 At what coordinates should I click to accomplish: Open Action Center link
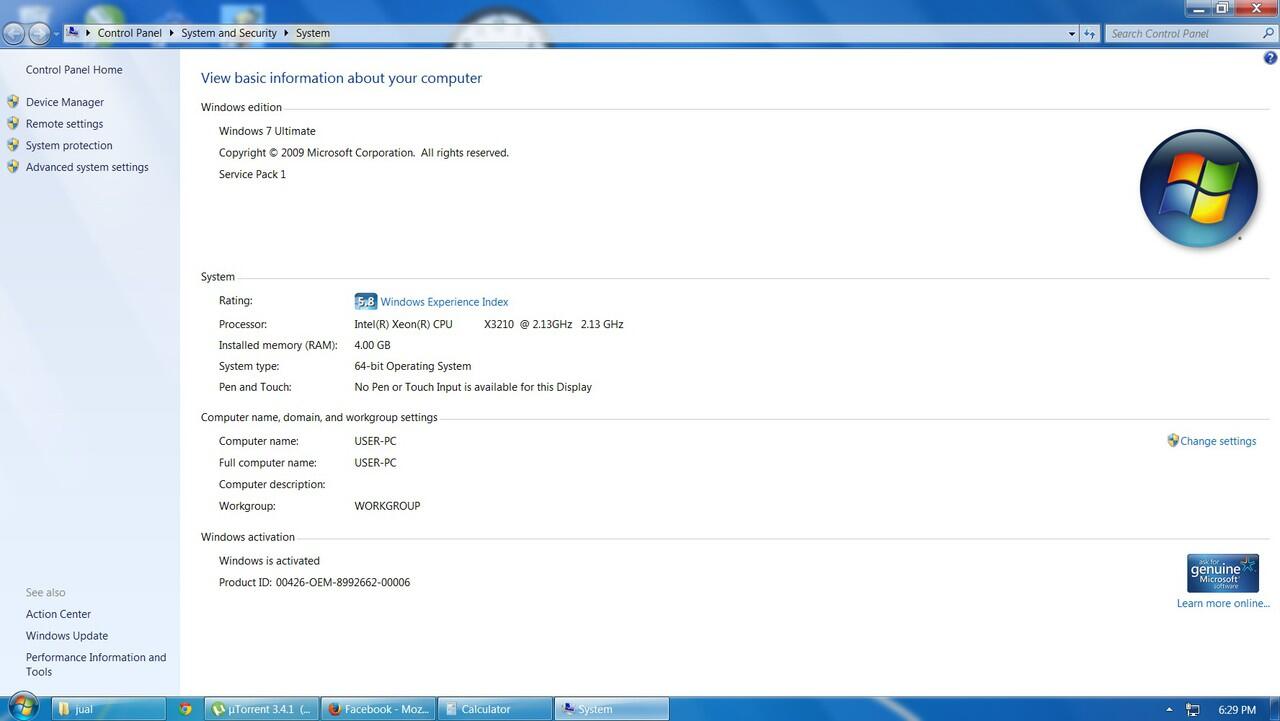(58, 614)
